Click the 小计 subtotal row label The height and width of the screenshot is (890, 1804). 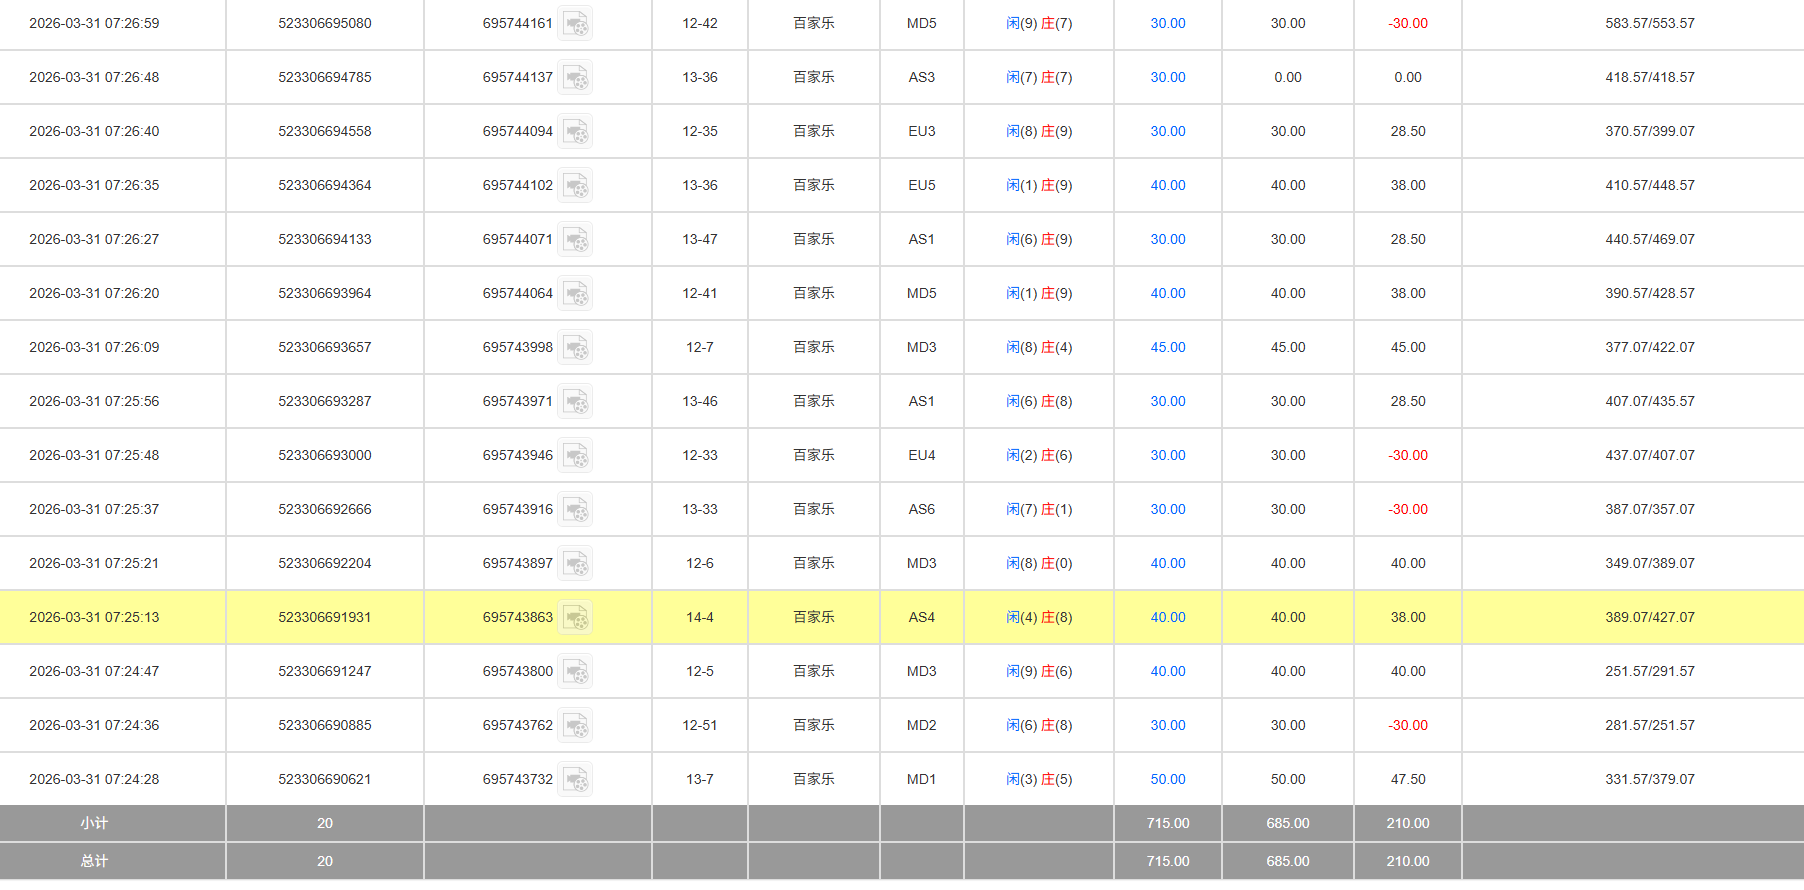pyautogui.click(x=94, y=823)
